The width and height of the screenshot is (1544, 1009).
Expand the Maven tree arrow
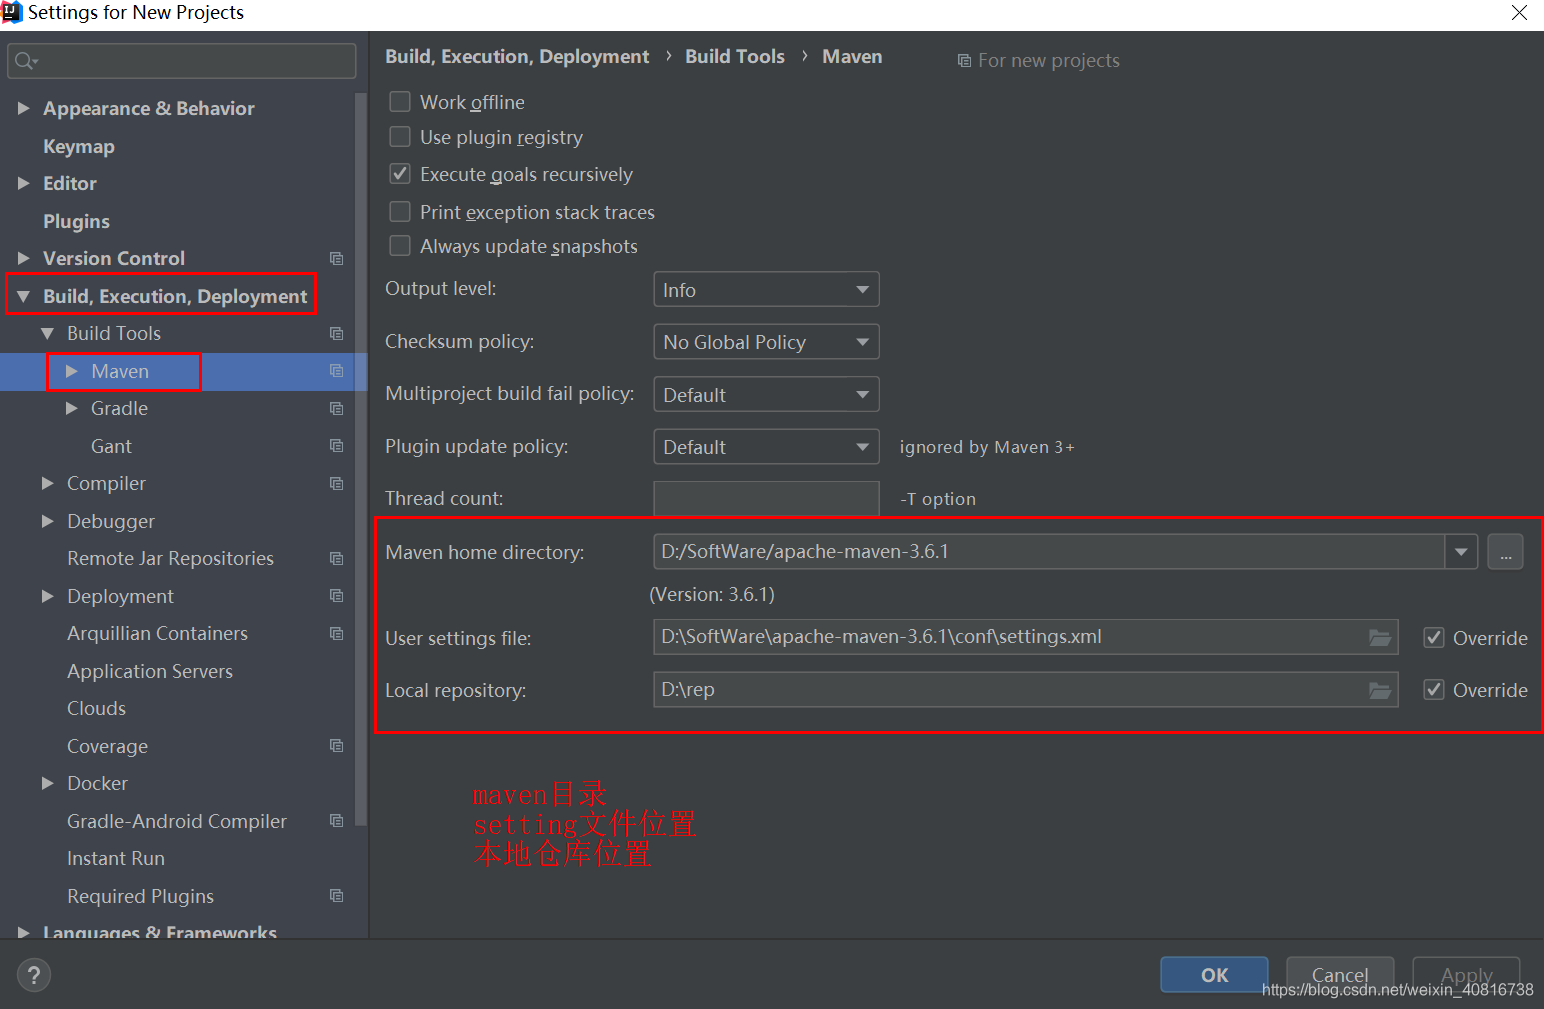pos(72,371)
